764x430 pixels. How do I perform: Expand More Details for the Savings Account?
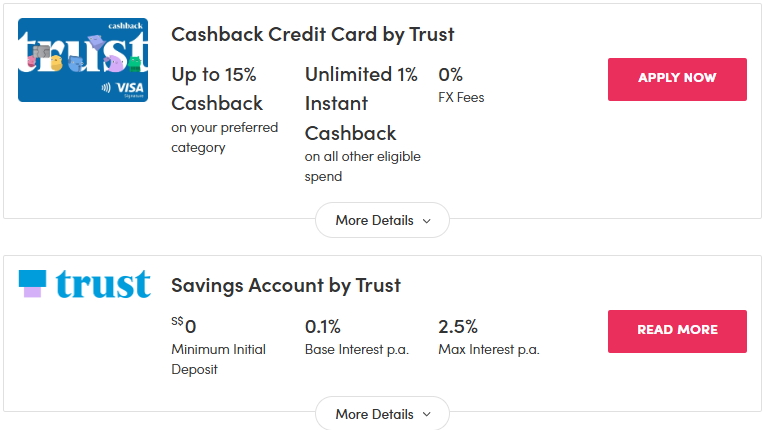point(382,413)
